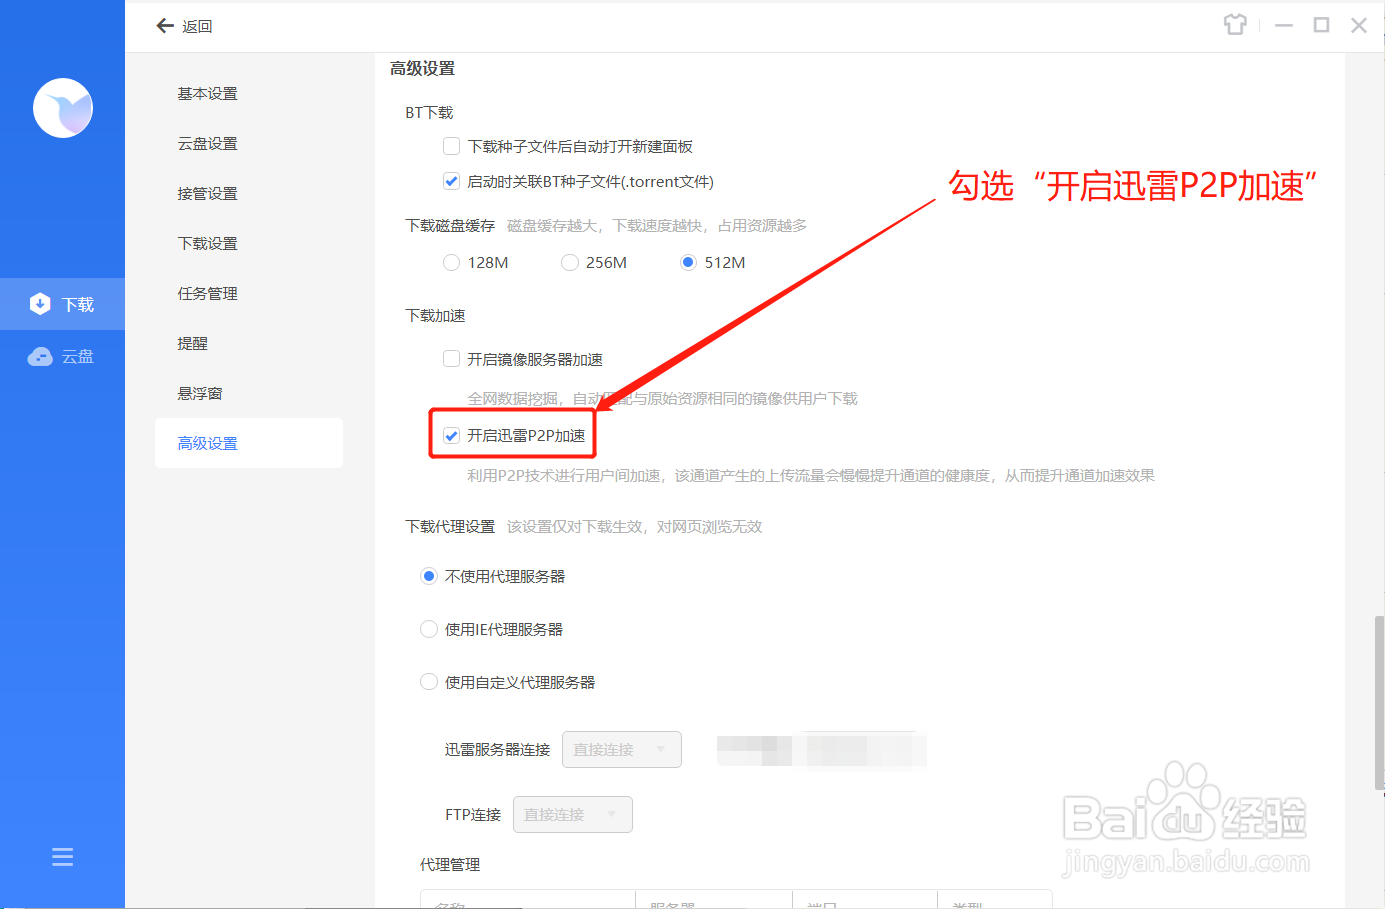Toggle associate BT torrent files on startup
The height and width of the screenshot is (909, 1385).
(x=451, y=181)
